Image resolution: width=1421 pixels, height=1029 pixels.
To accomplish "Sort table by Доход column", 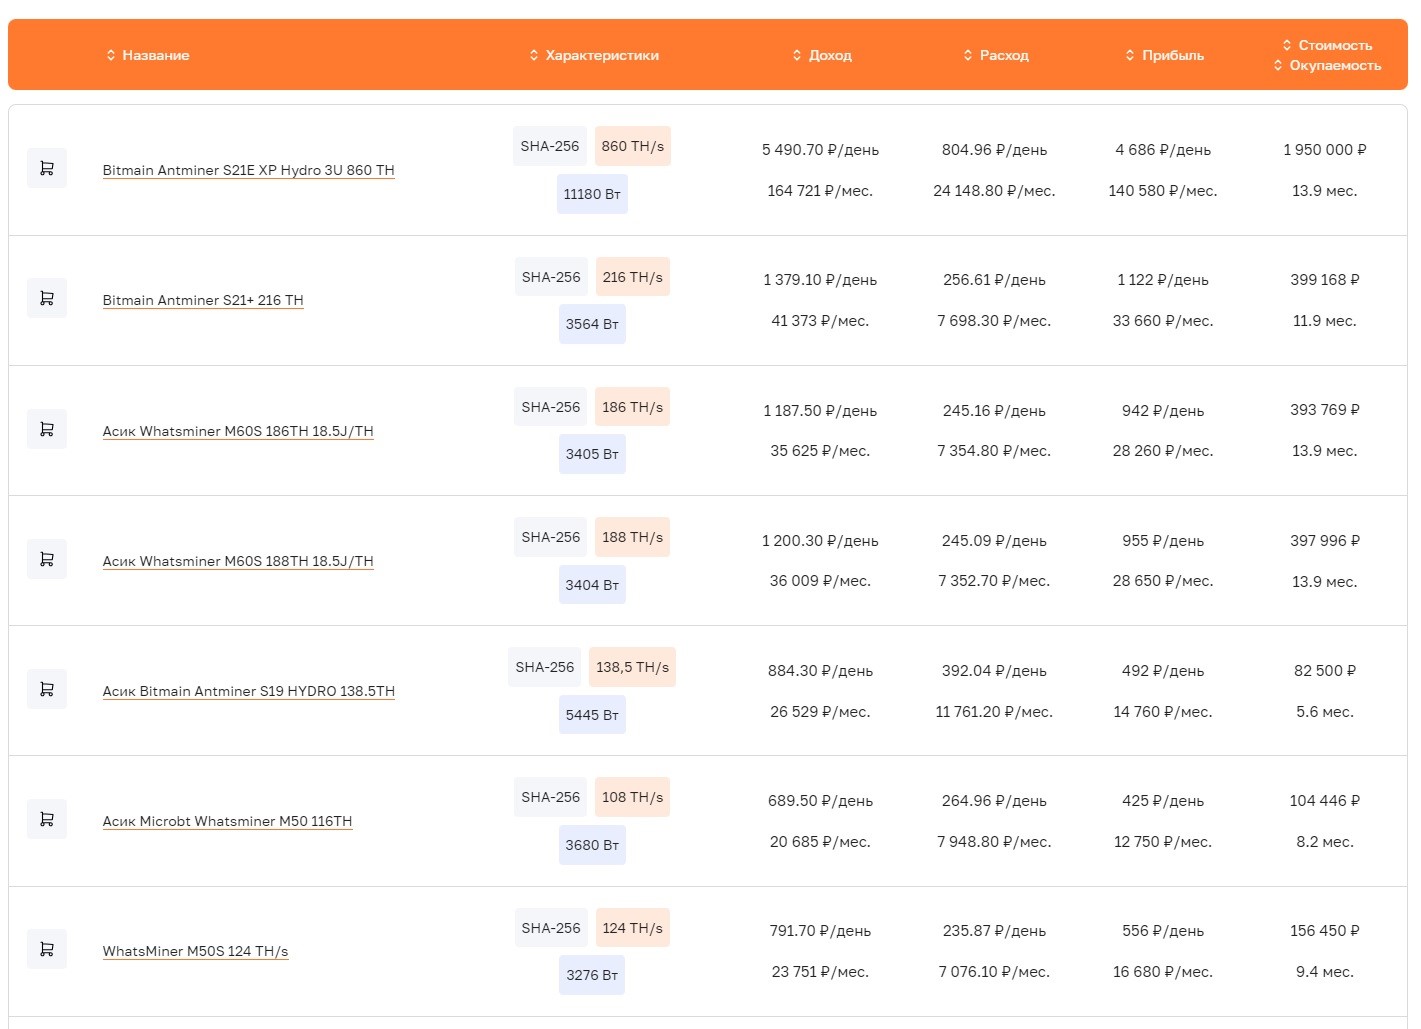I will pyautogui.click(x=822, y=55).
